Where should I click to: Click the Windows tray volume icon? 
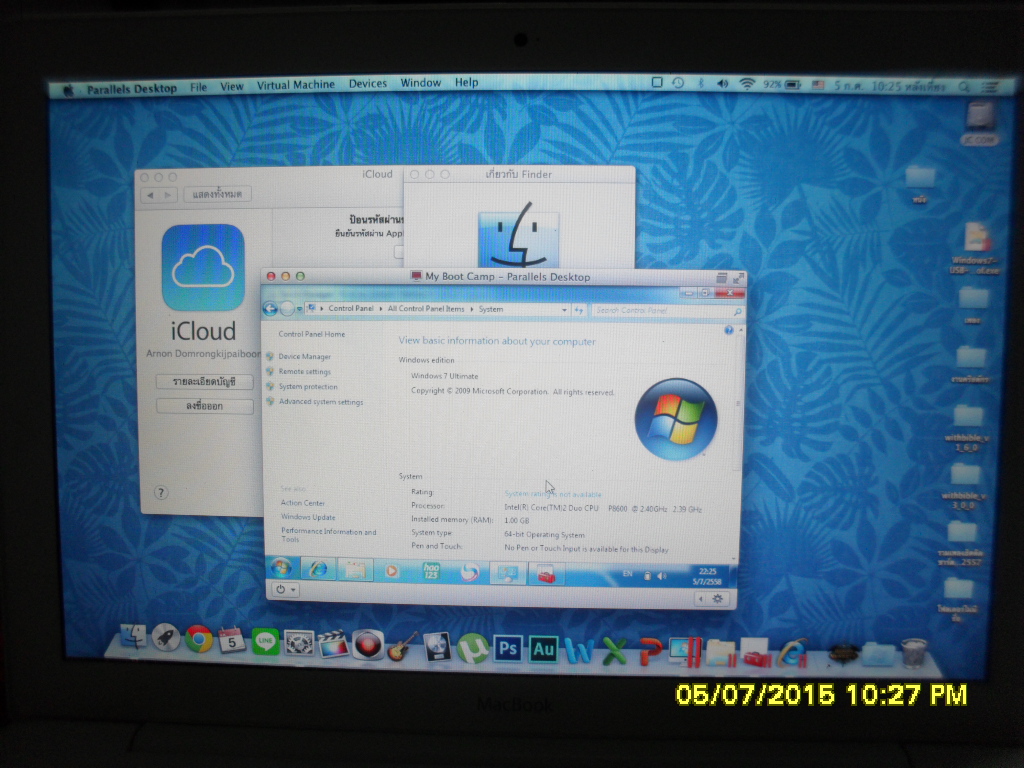tap(662, 576)
